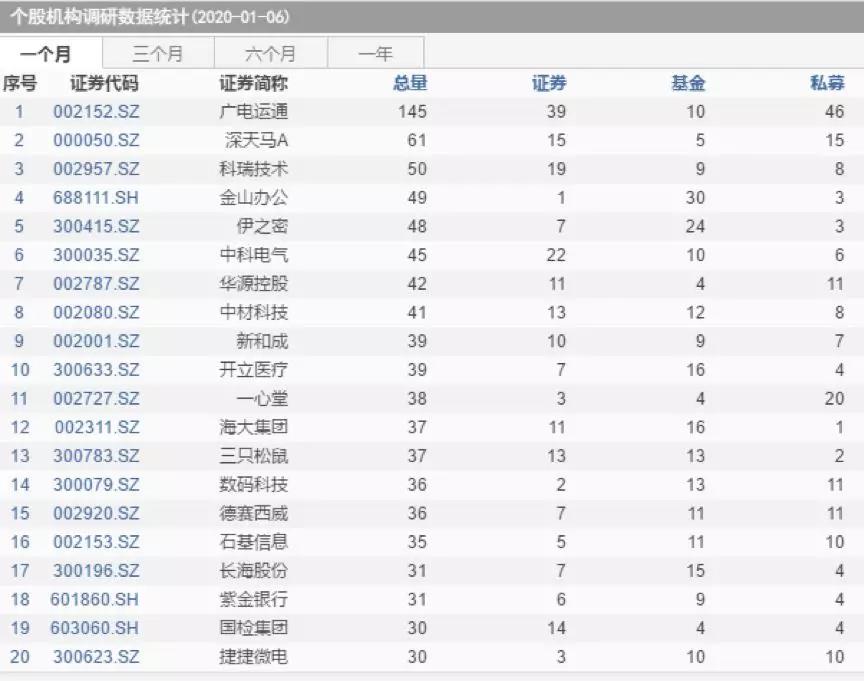Click the 序号 column header
864x681 pixels.
(x=23, y=84)
